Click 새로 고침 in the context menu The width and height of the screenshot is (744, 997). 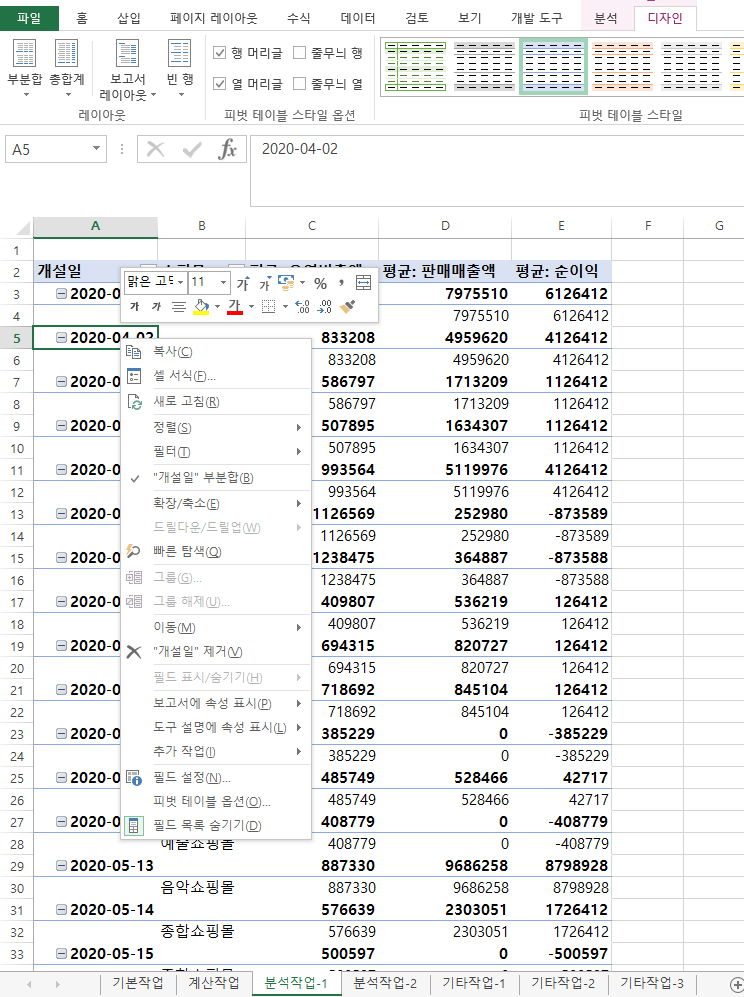pyautogui.click(x=186, y=402)
